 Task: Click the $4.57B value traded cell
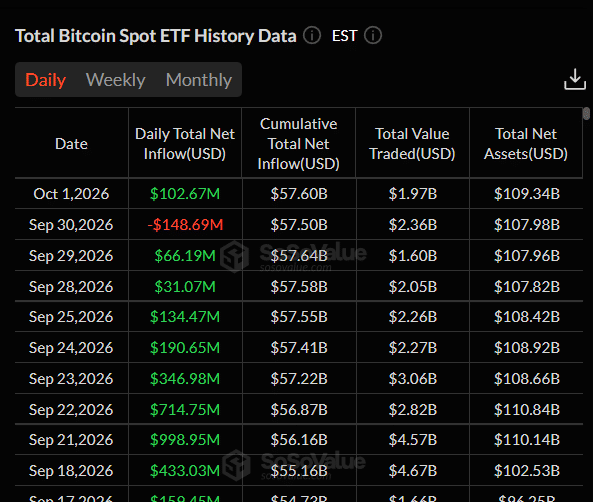click(413, 440)
